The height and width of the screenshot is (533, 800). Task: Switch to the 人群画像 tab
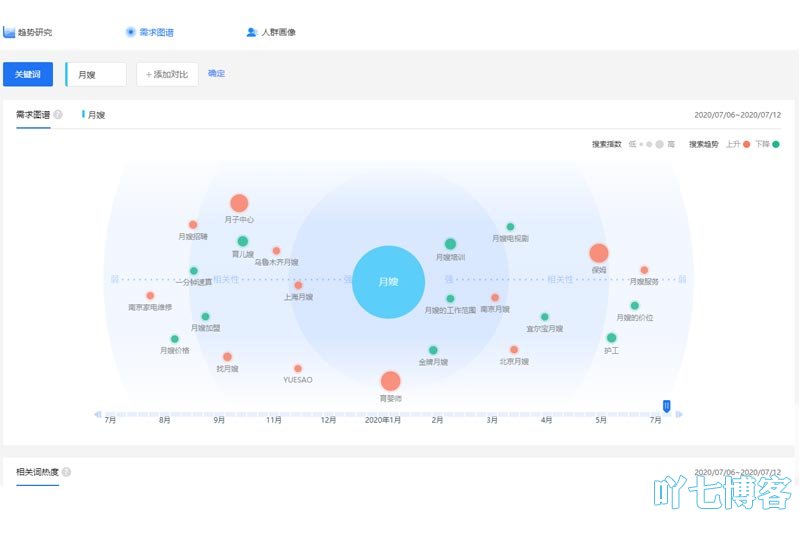point(271,32)
